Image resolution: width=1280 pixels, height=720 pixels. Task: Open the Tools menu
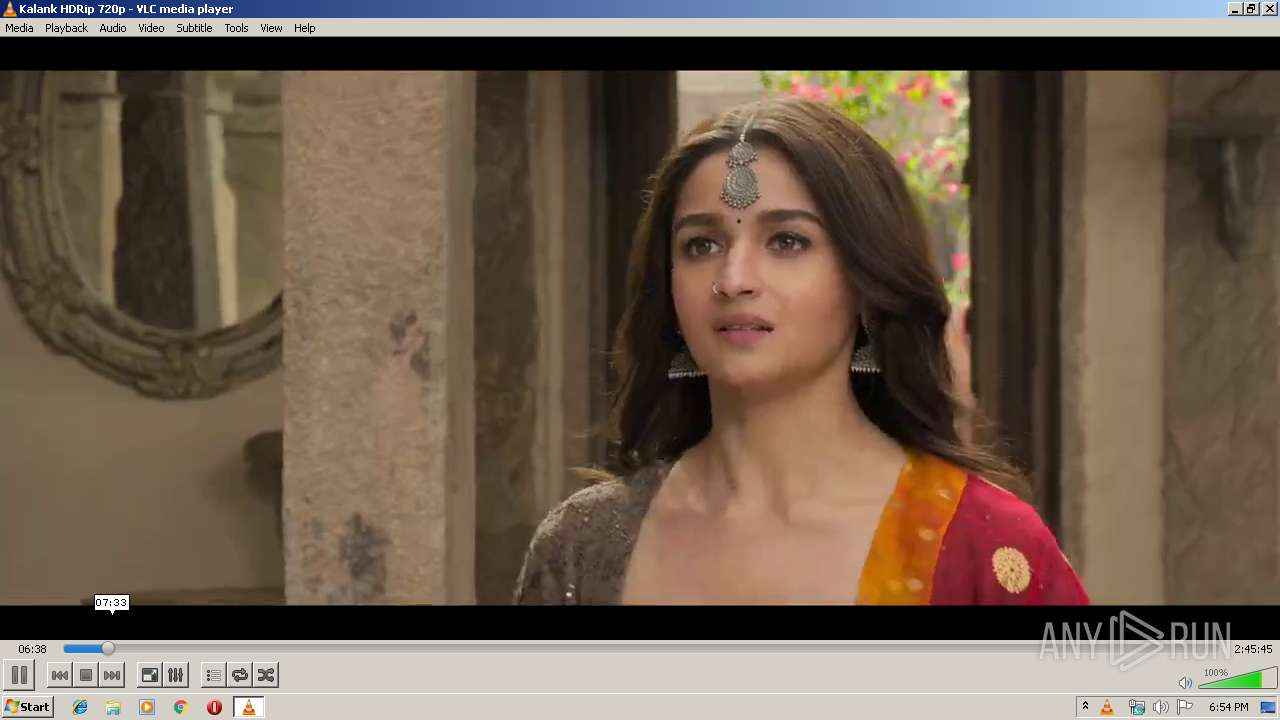coord(236,28)
